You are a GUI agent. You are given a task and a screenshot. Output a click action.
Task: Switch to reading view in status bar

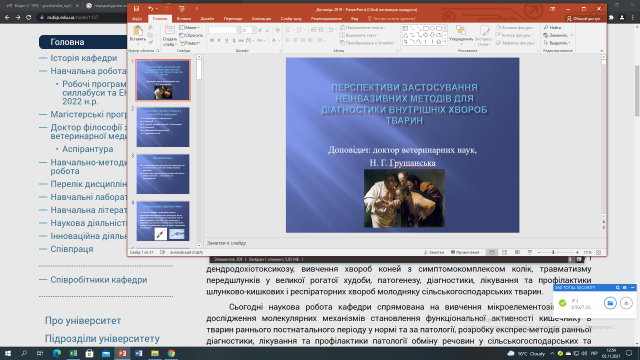point(517,253)
